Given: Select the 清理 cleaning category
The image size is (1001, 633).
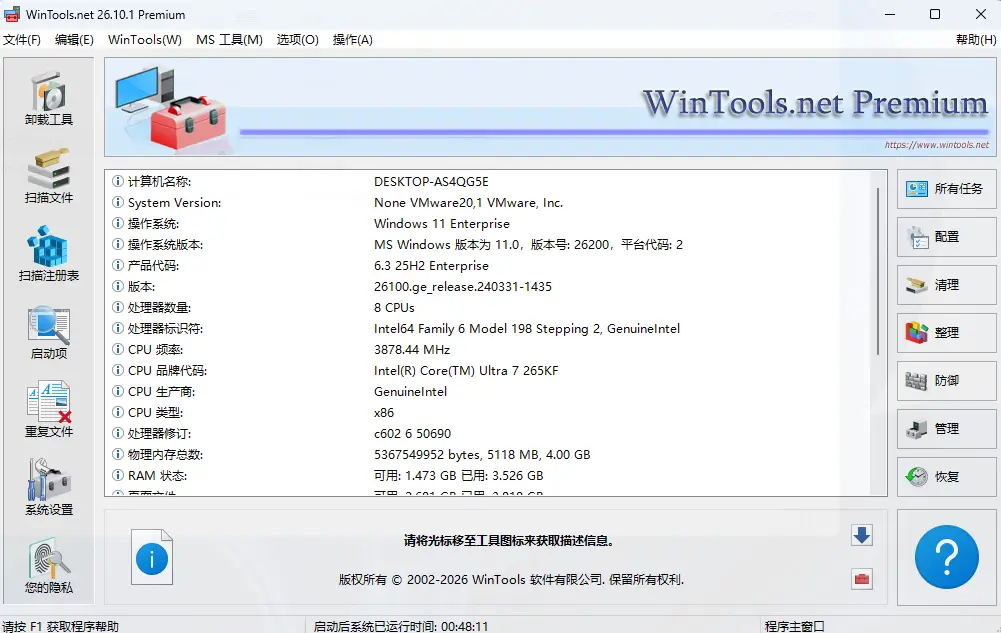Looking at the screenshot, I should click(946, 285).
